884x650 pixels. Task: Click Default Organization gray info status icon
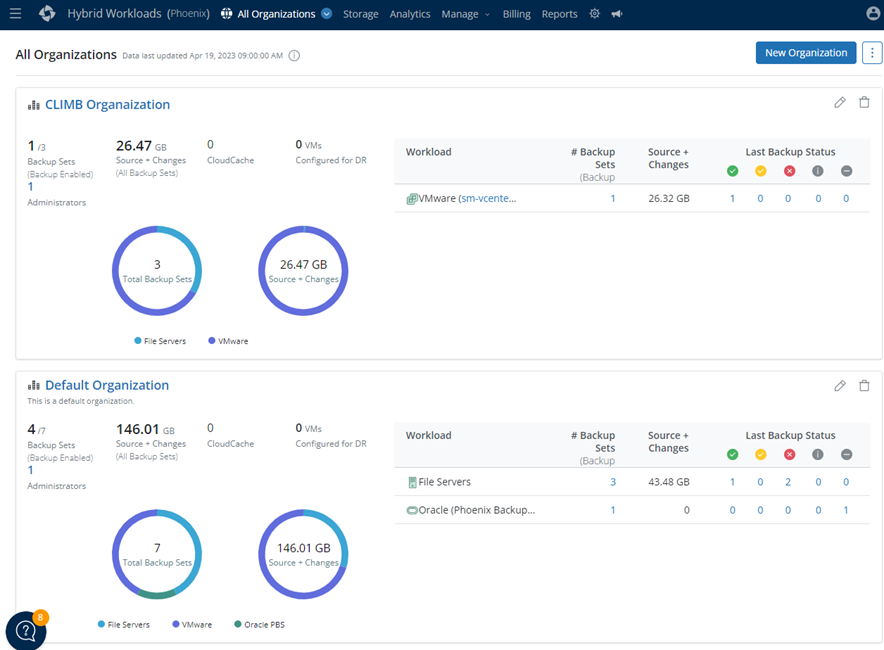point(817,454)
